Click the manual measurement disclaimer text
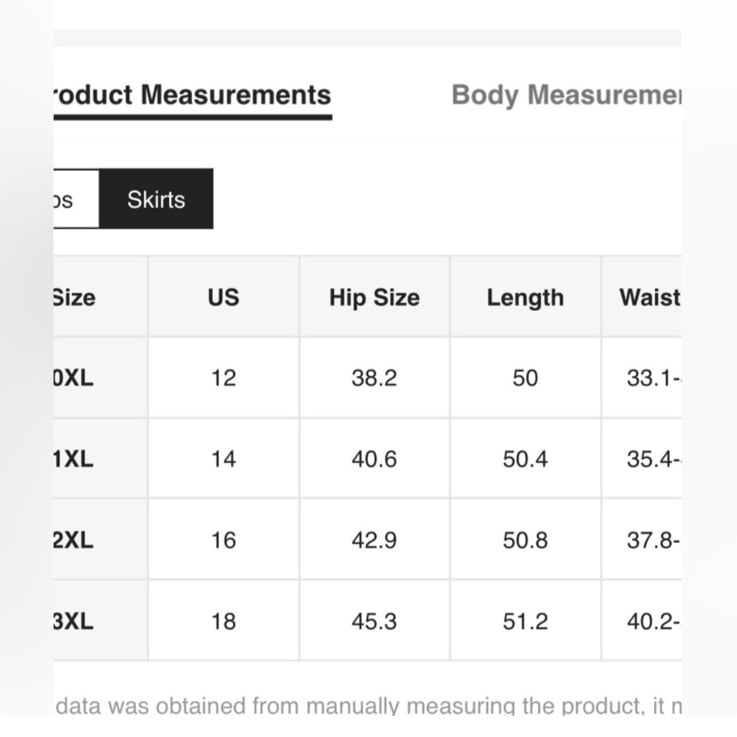The width and height of the screenshot is (737, 737). point(368,706)
